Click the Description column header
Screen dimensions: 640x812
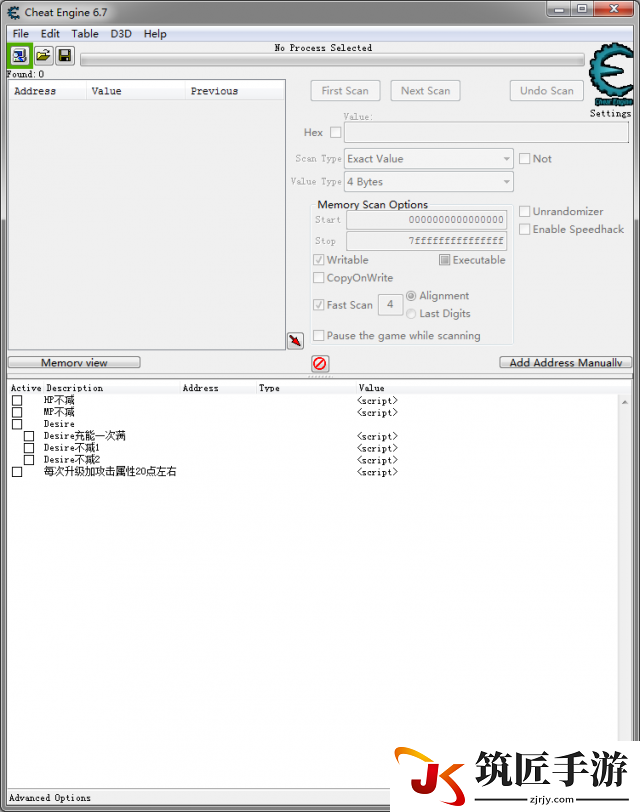(75, 388)
